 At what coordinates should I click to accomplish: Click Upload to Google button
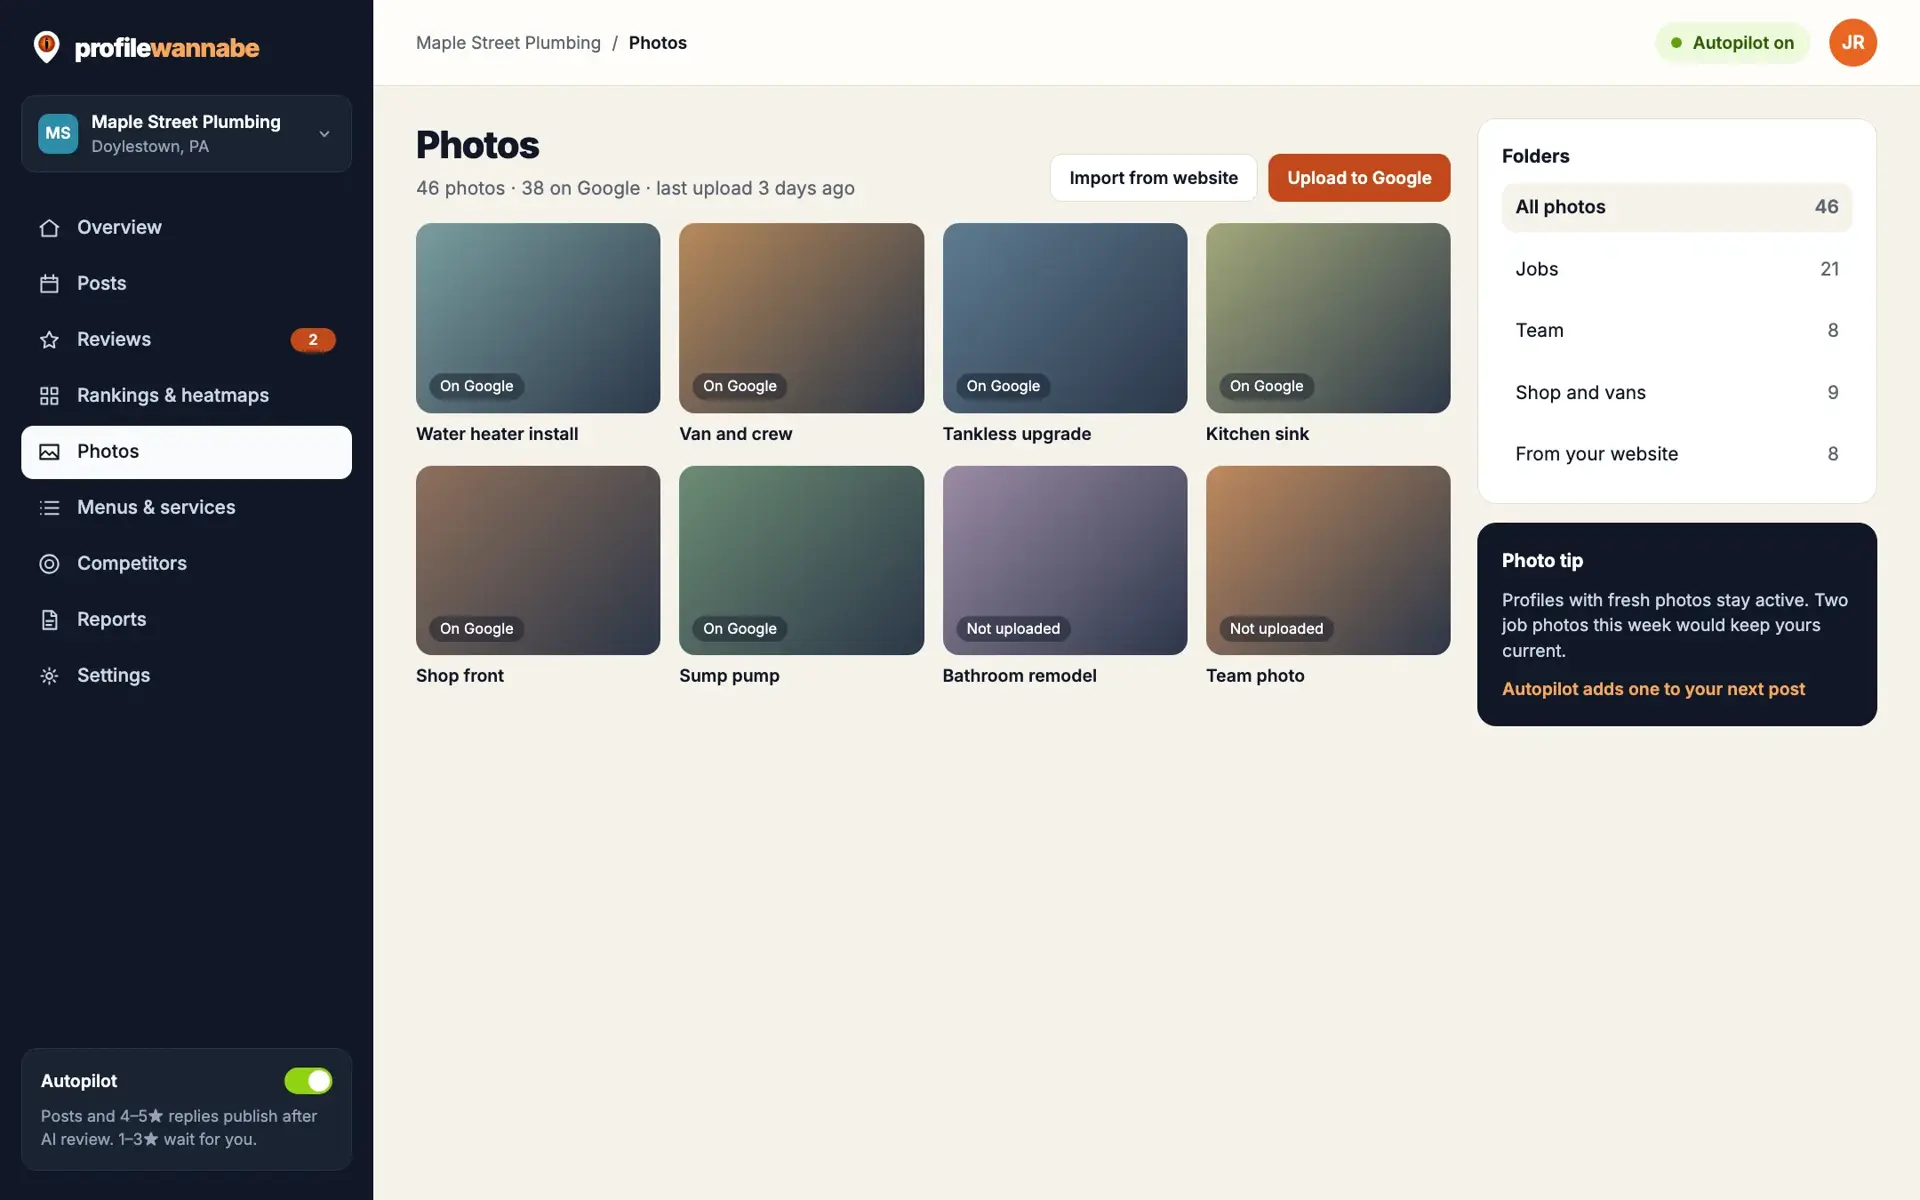click(1359, 178)
